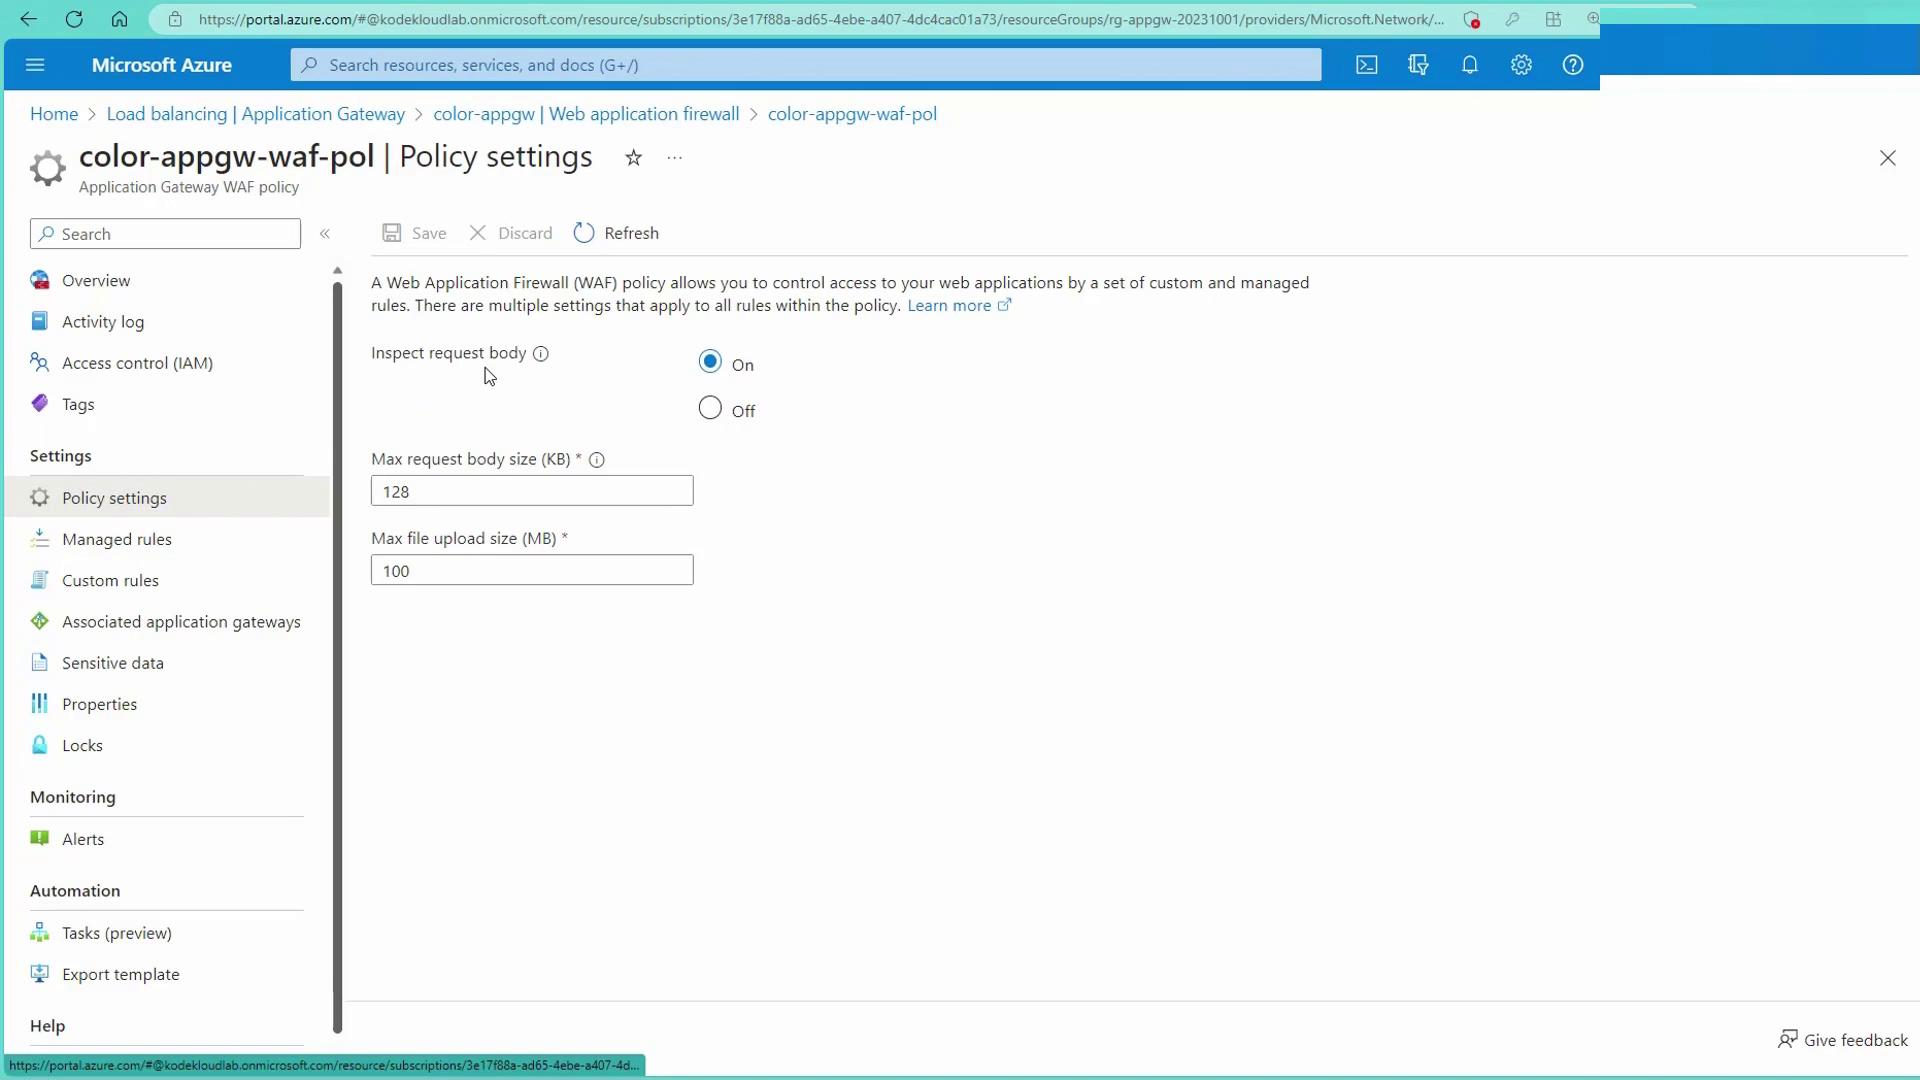
Task: Open the directories and subscriptions filter icon
Action: coord(1417,65)
